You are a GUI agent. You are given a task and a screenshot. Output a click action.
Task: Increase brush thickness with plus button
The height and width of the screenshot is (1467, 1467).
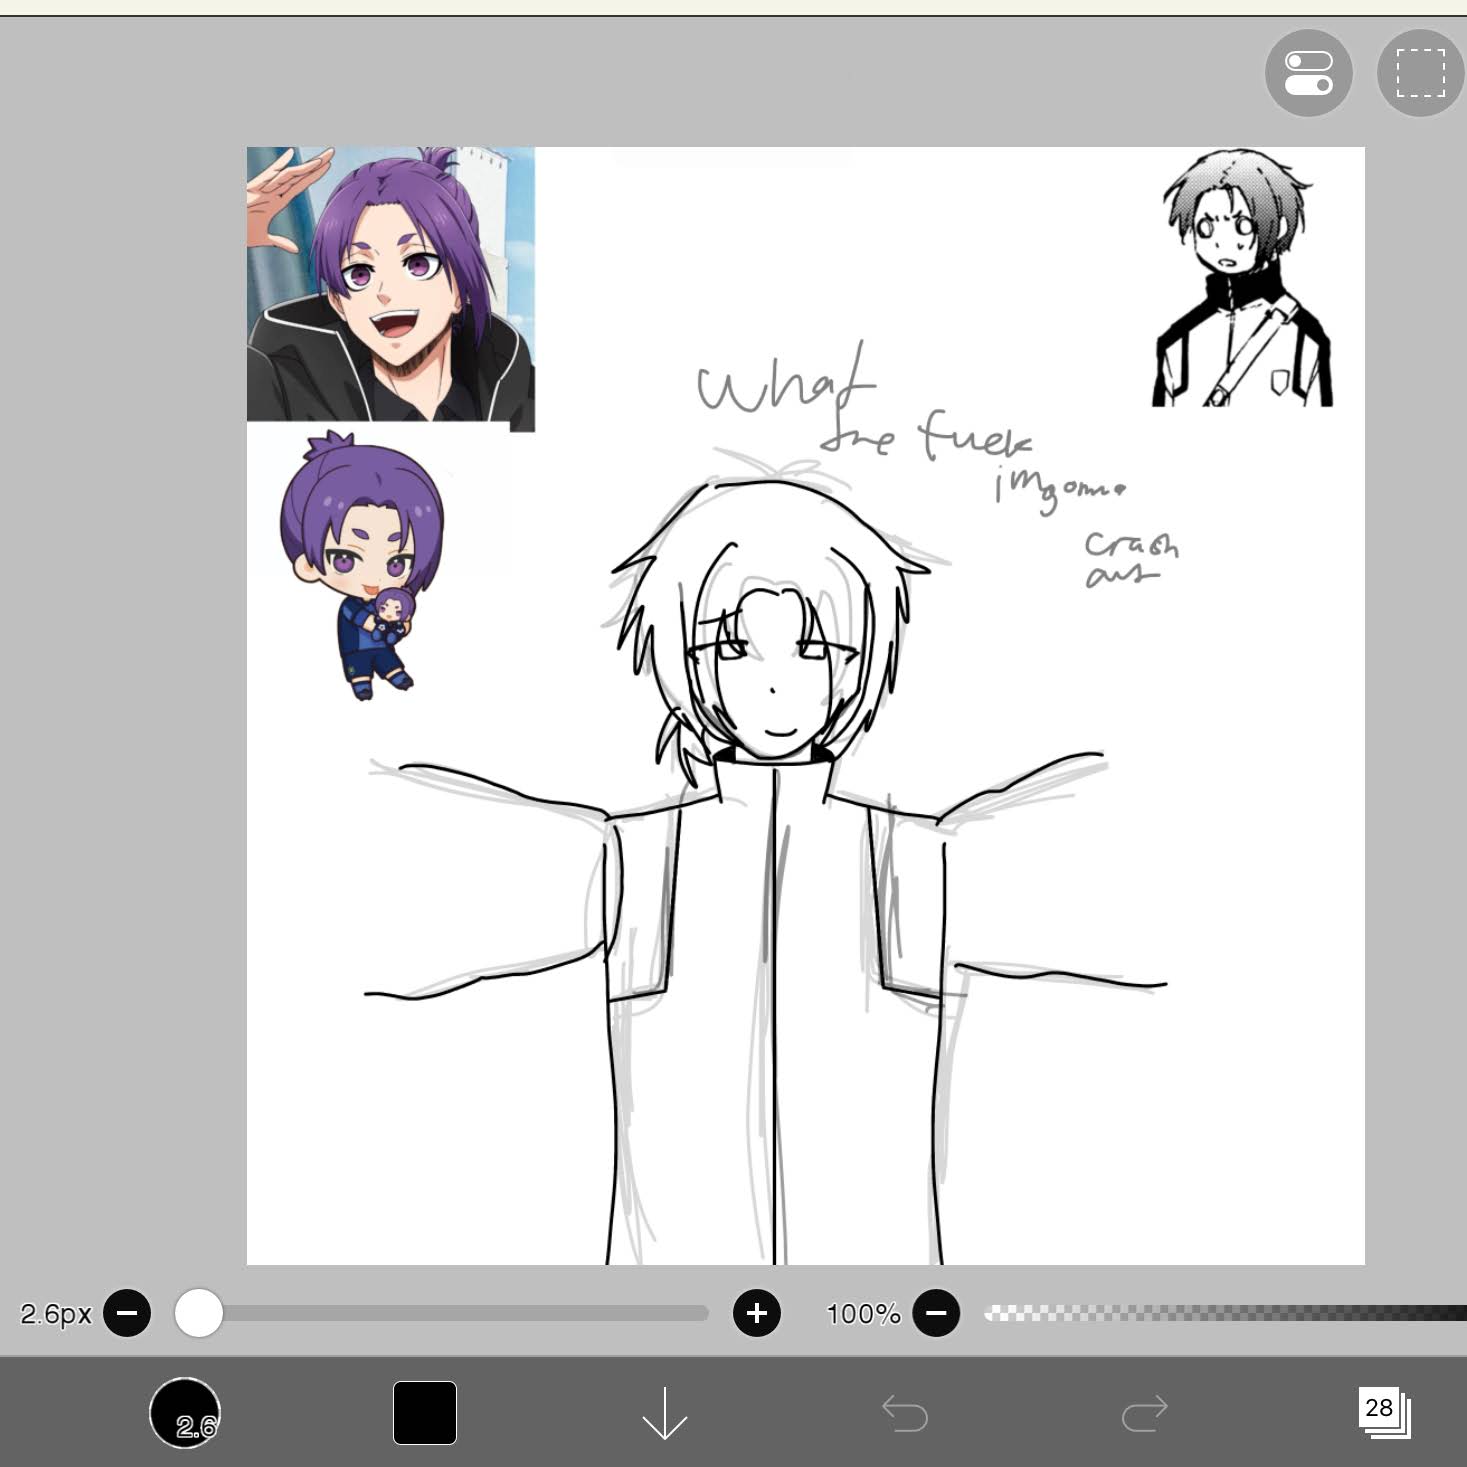click(x=757, y=1312)
